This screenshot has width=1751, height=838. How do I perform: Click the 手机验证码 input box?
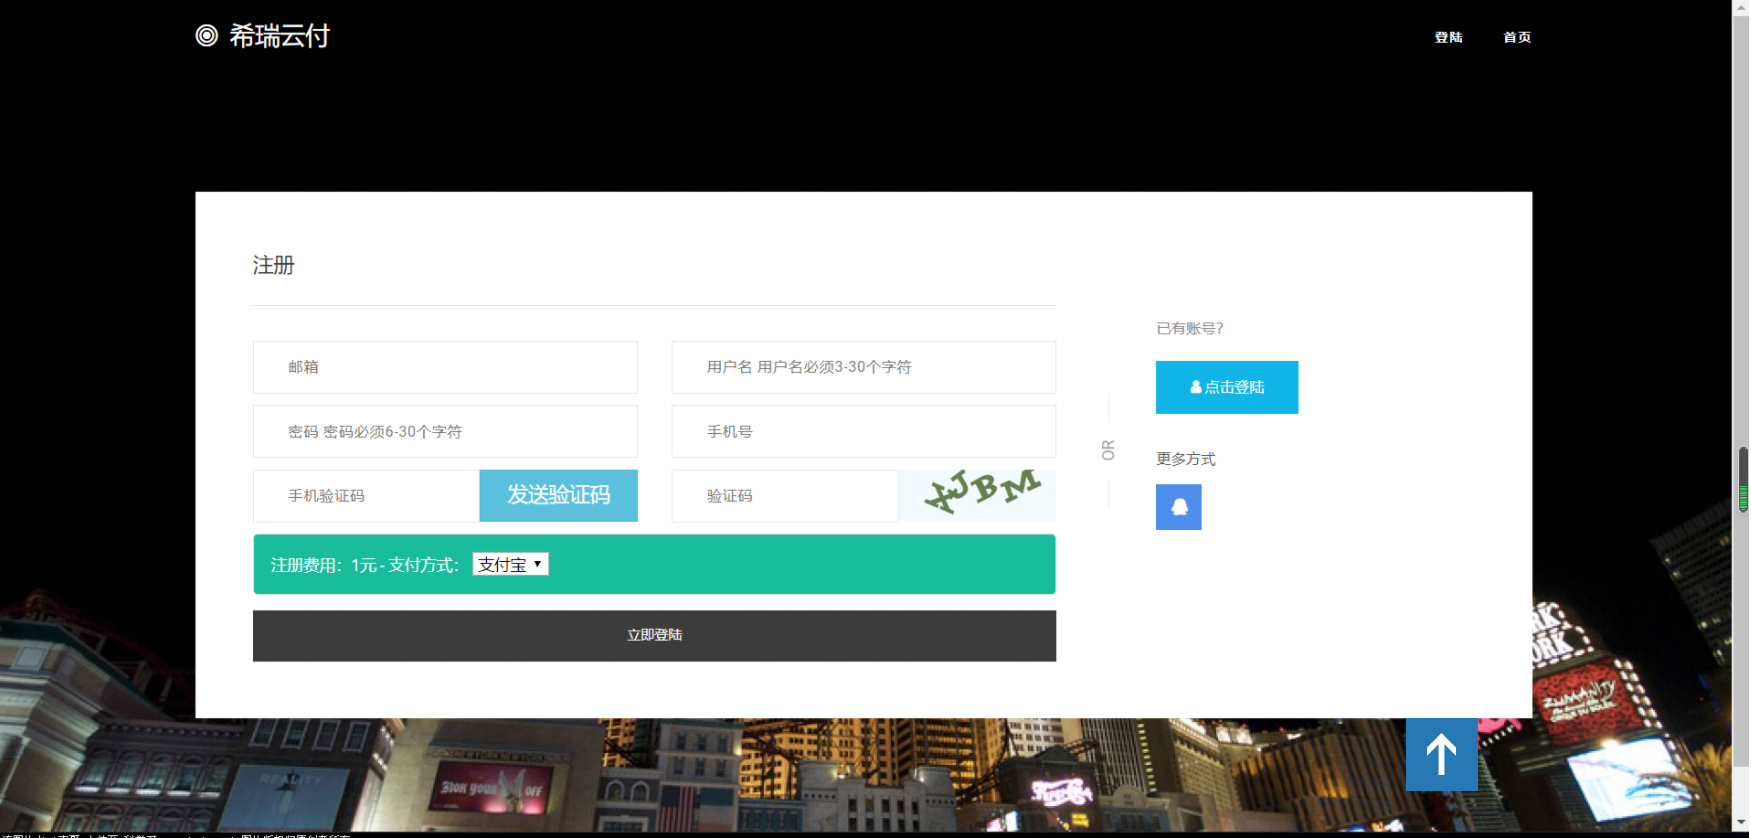366,496
